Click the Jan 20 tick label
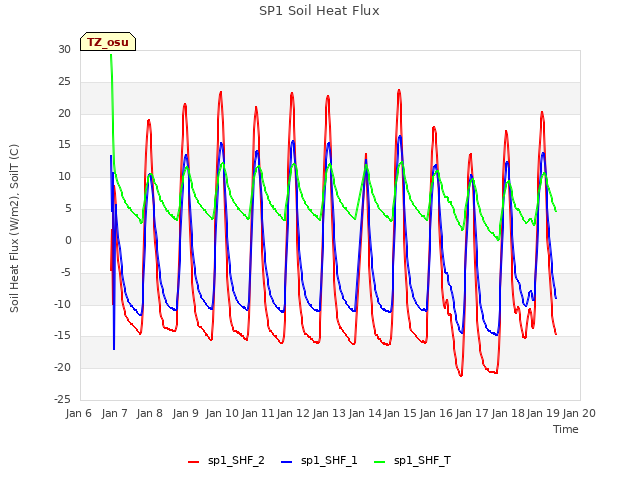This screenshot has height=480, width=640. [x=579, y=413]
